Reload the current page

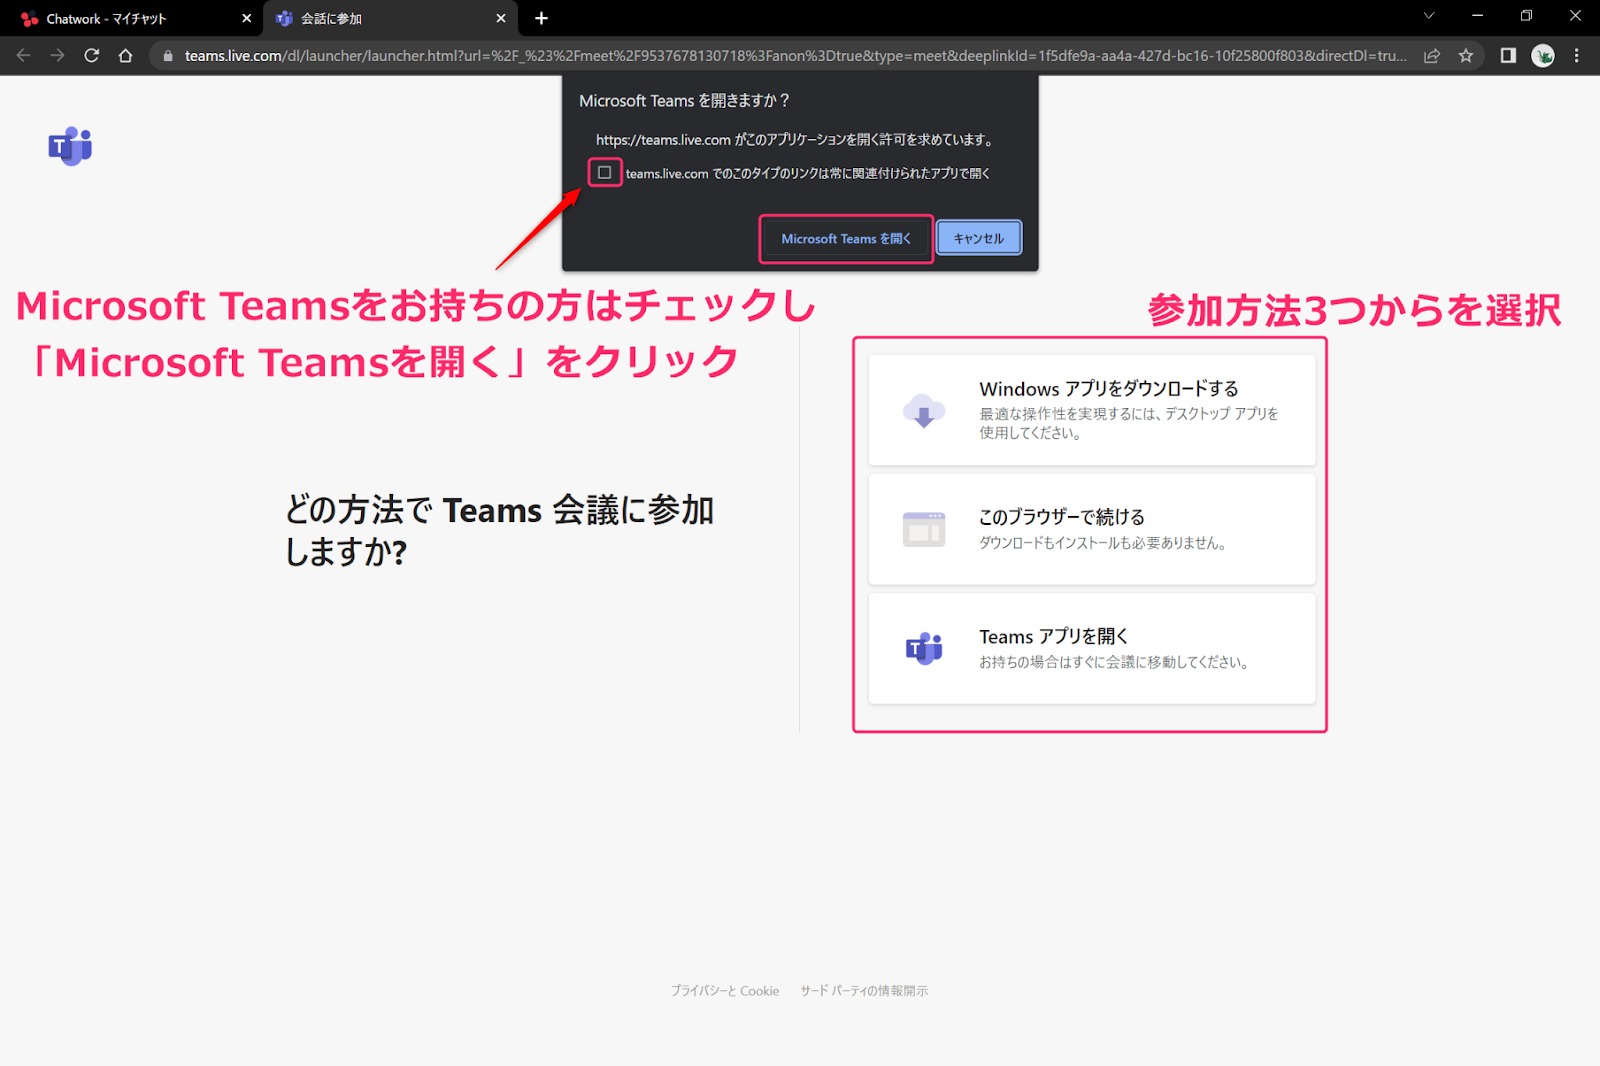point(91,56)
